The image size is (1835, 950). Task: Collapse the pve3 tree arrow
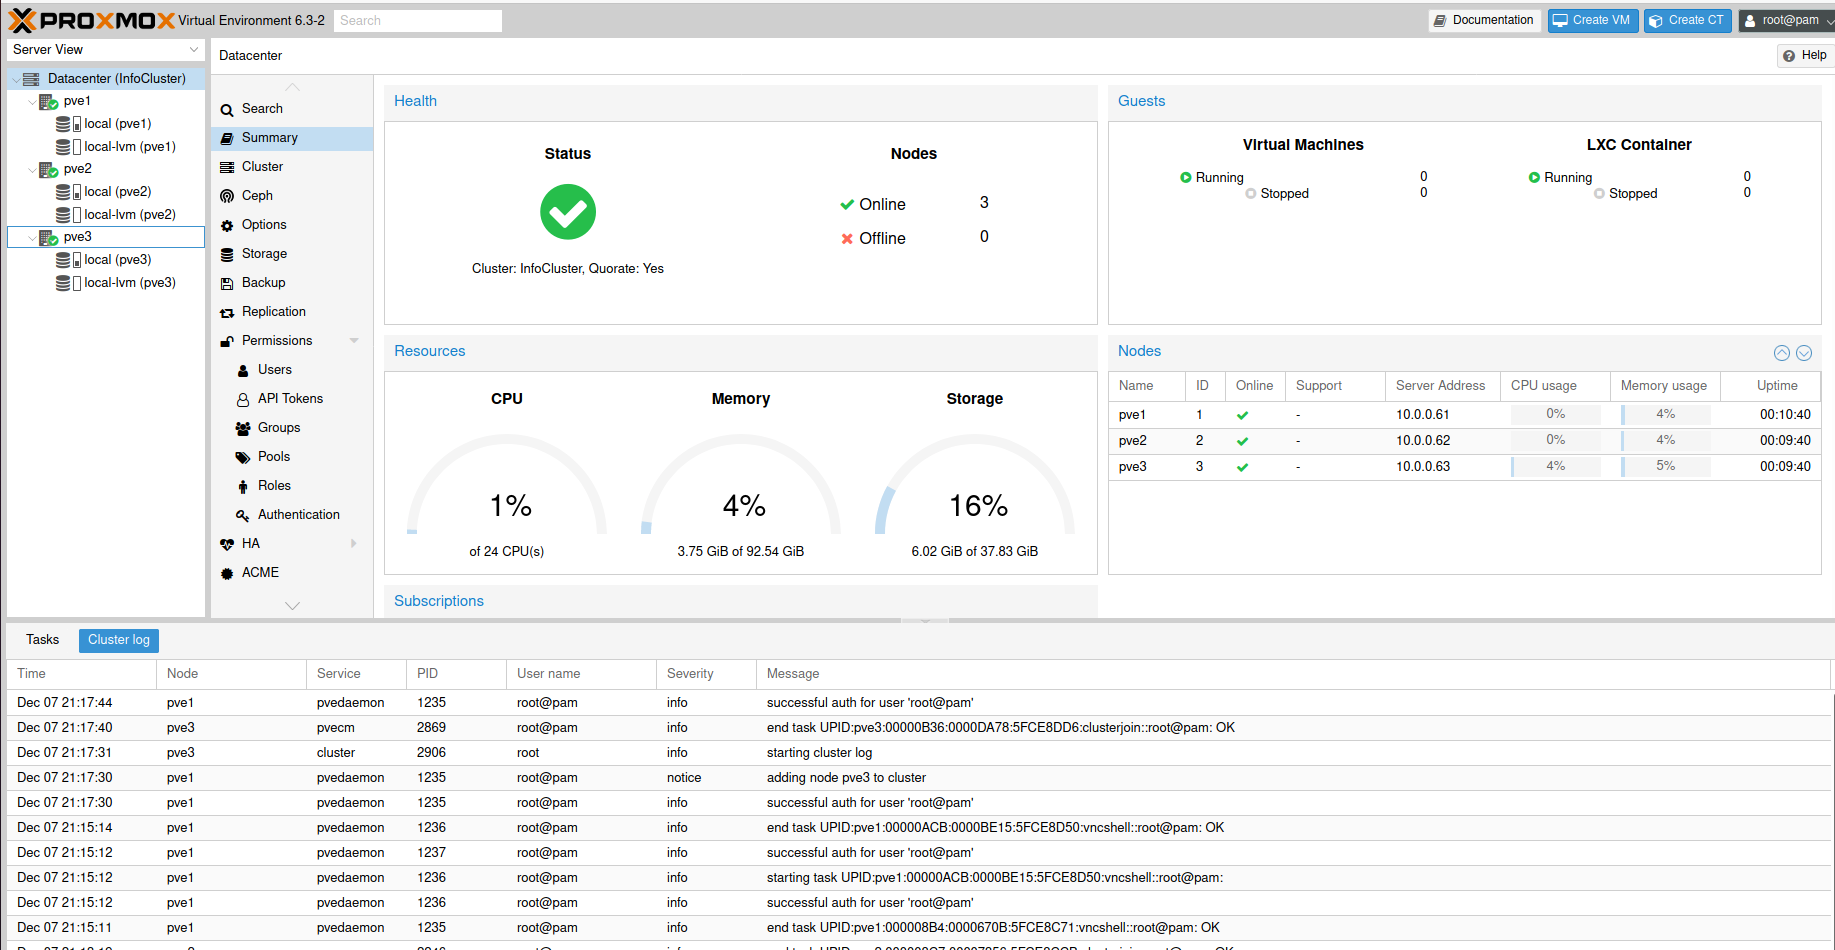pos(32,238)
